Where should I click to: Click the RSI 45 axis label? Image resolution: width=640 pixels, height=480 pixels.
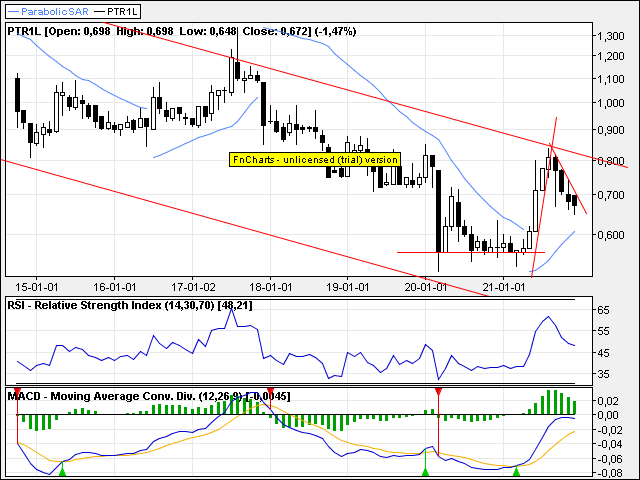(603, 353)
